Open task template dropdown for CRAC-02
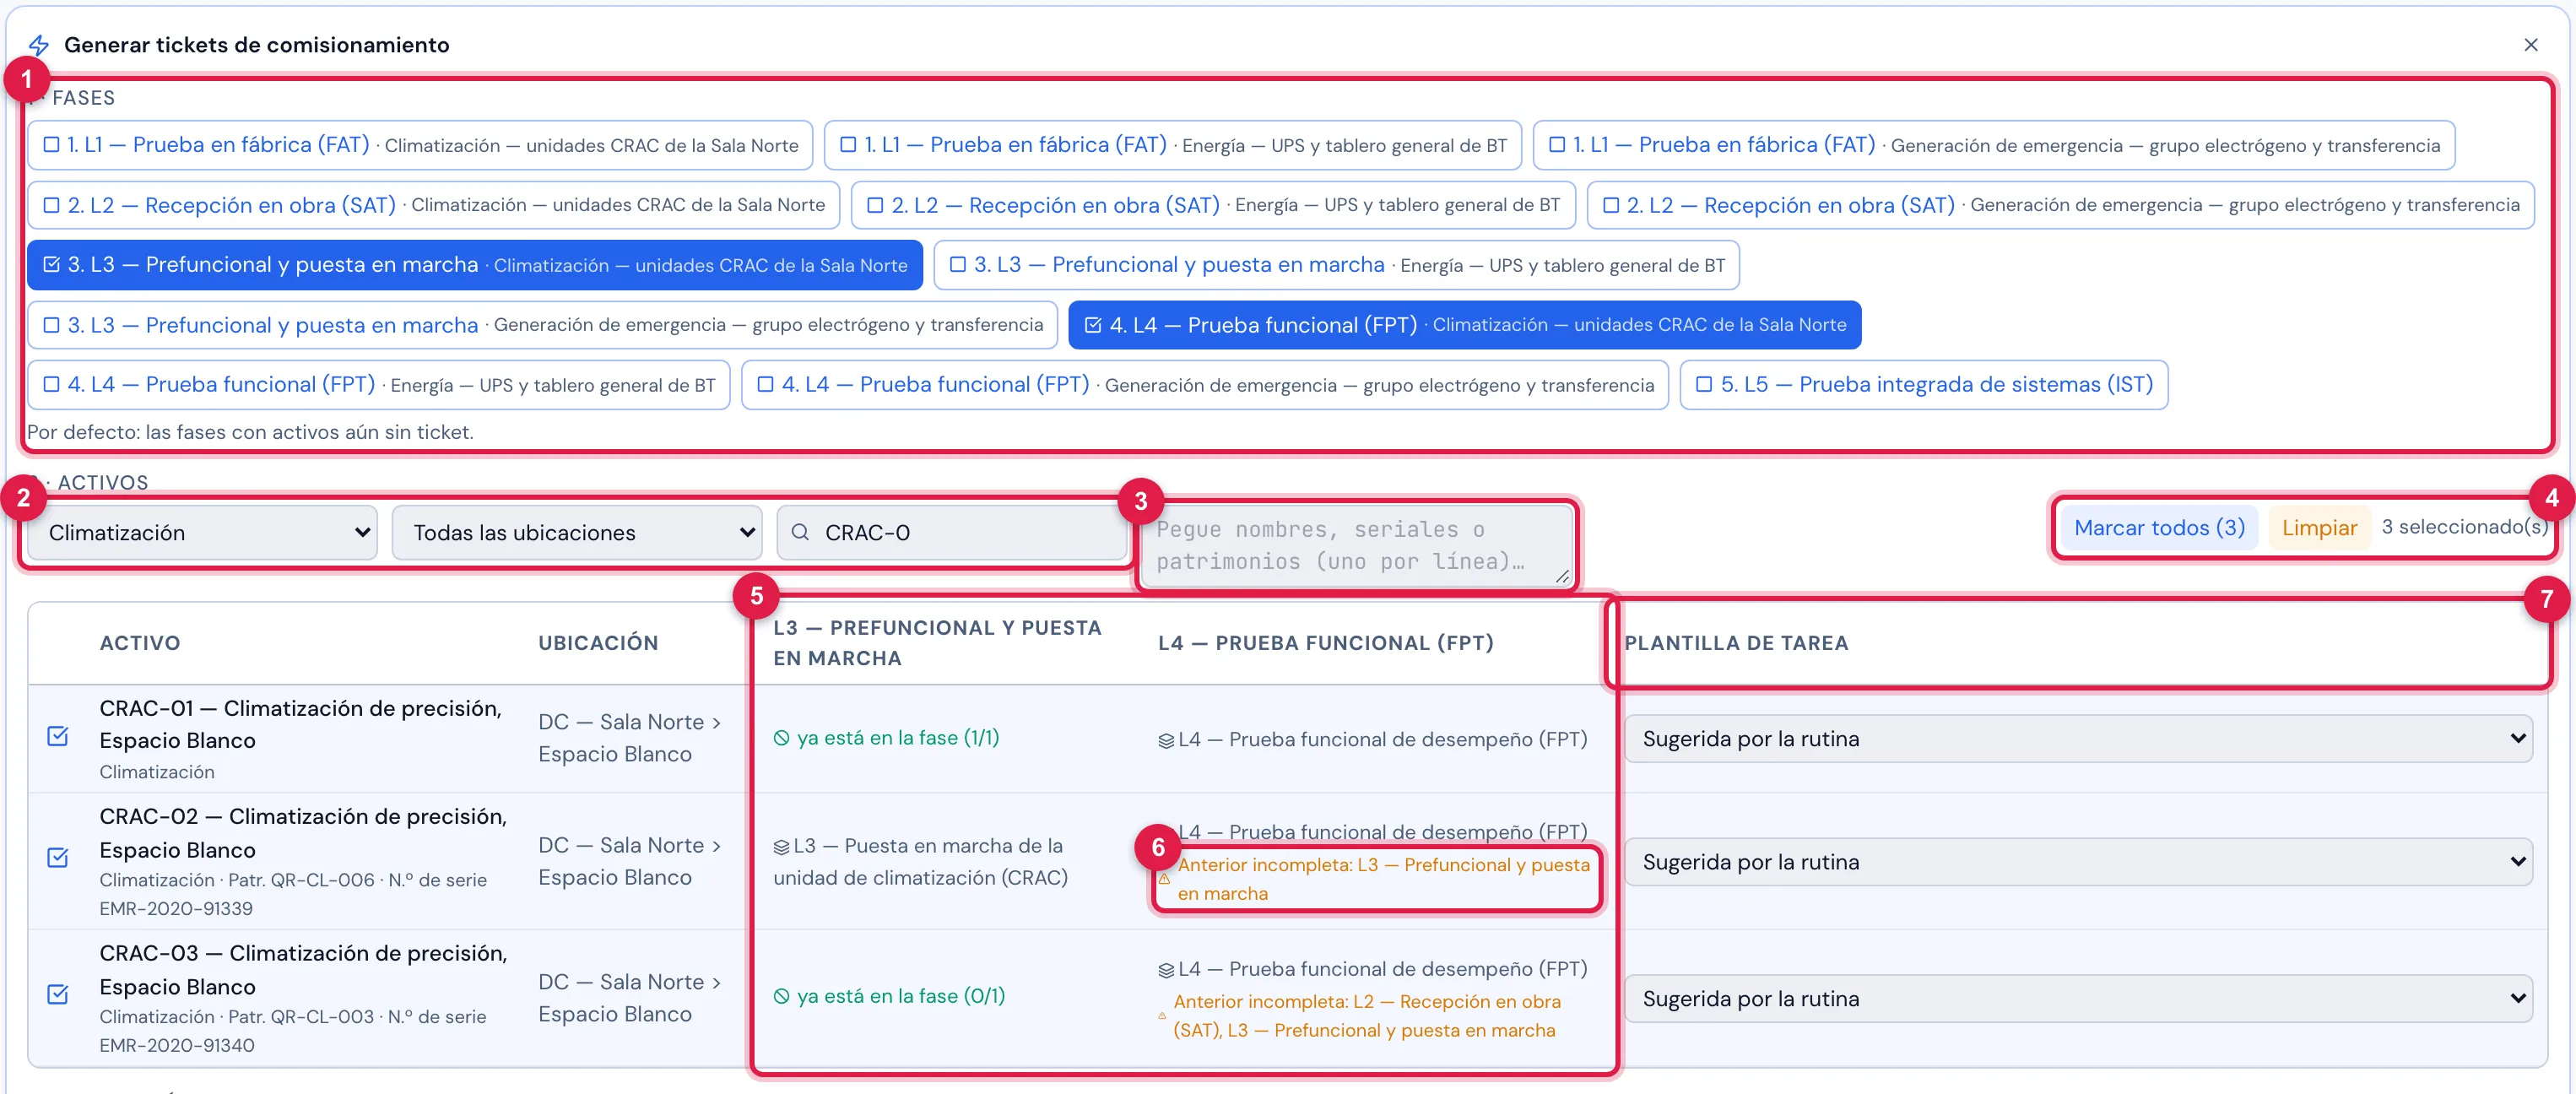 2078,862
